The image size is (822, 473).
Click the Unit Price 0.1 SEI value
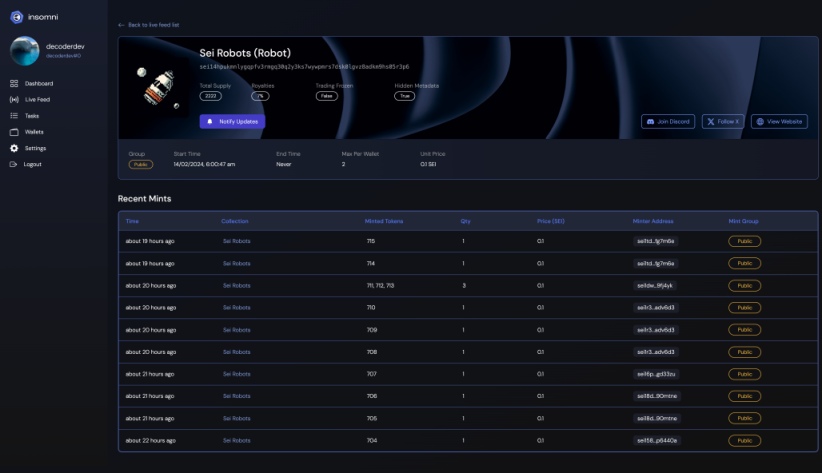(x=428, y=164)
